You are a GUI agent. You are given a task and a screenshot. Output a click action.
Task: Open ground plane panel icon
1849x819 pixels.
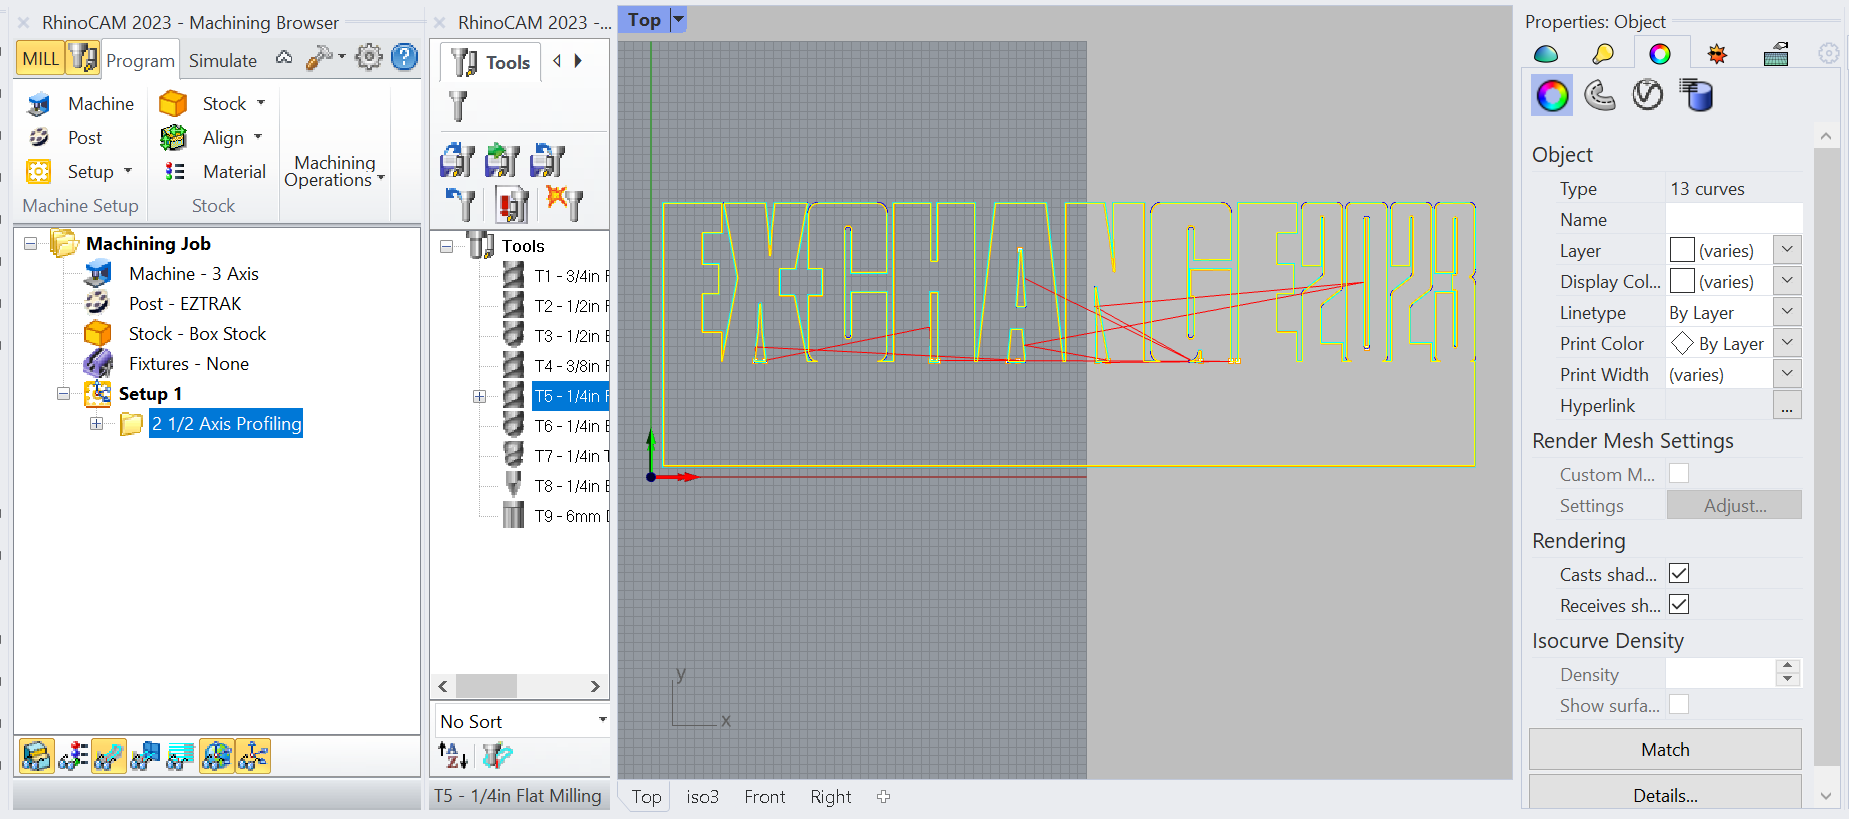(x=1776, y=54)
